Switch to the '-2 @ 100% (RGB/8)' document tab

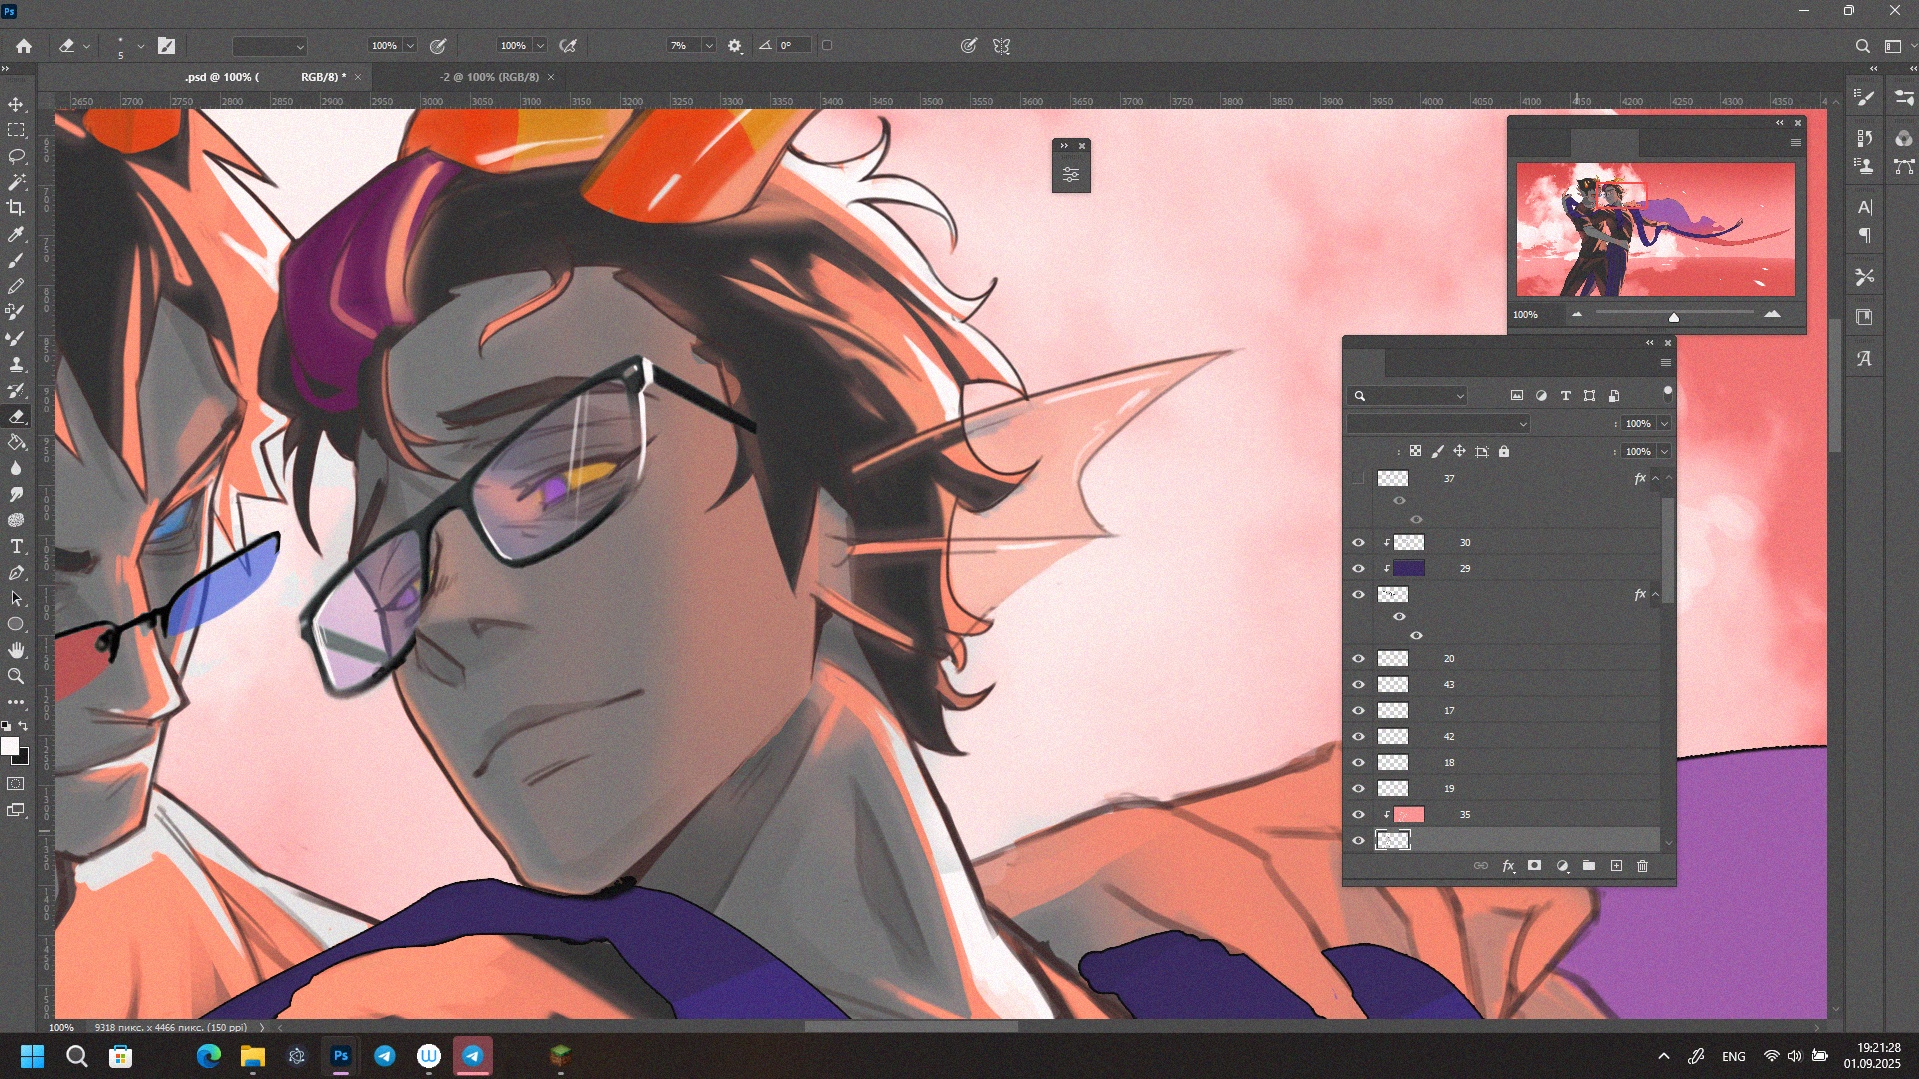[x=489, y=77]
